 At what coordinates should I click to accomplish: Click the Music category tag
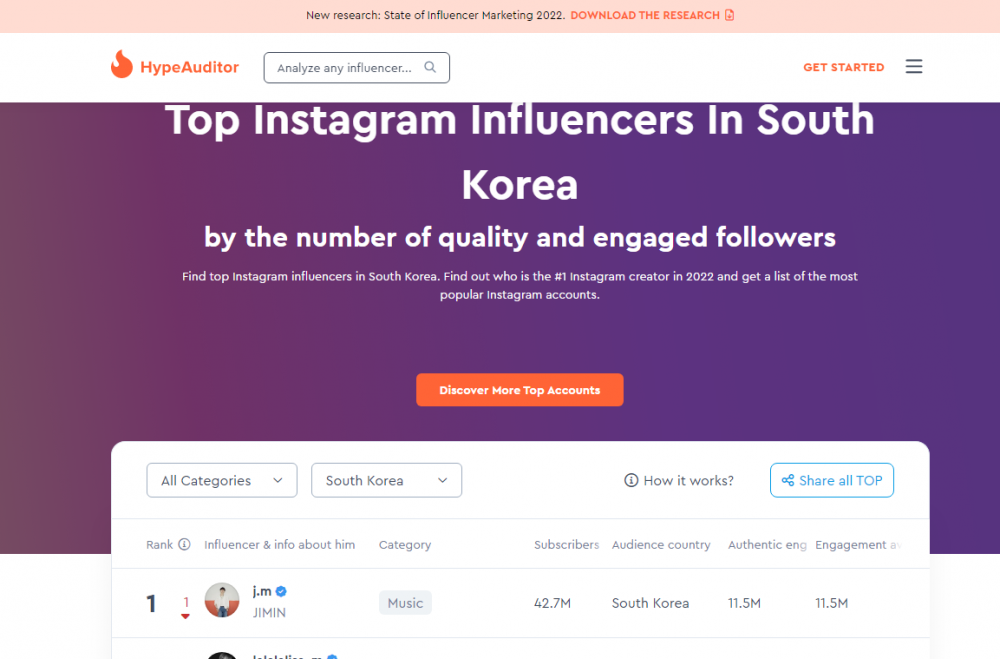click(x=406, y=603)
